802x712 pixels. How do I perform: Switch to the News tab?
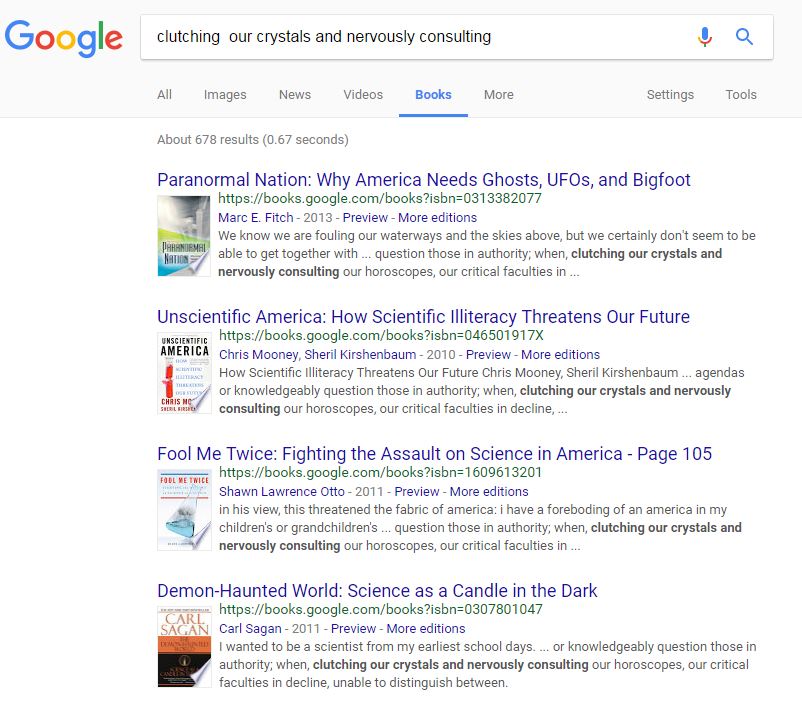(x=295, y=95)
